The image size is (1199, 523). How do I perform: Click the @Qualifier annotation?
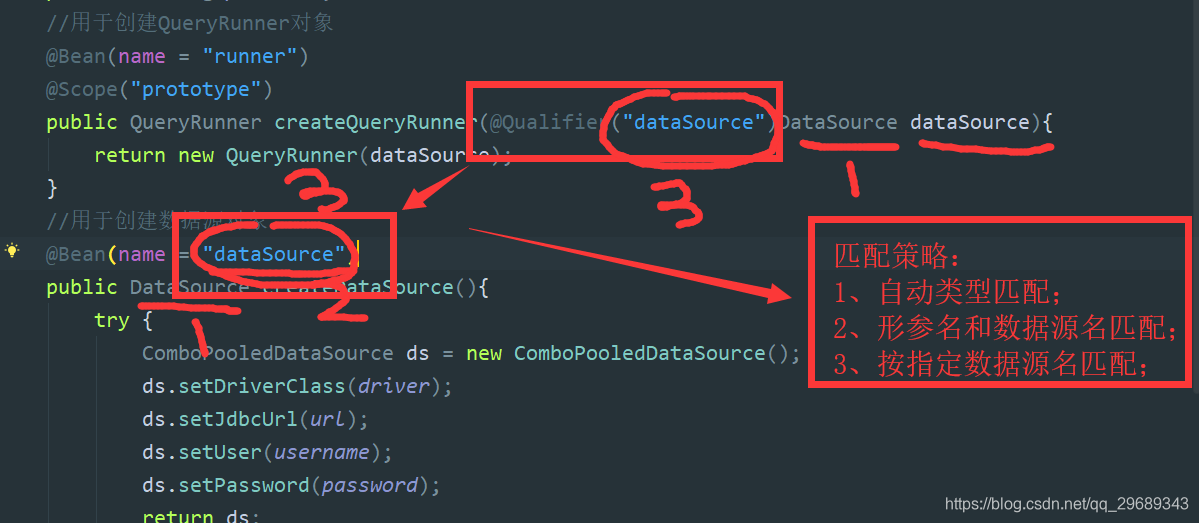[546, 123]
